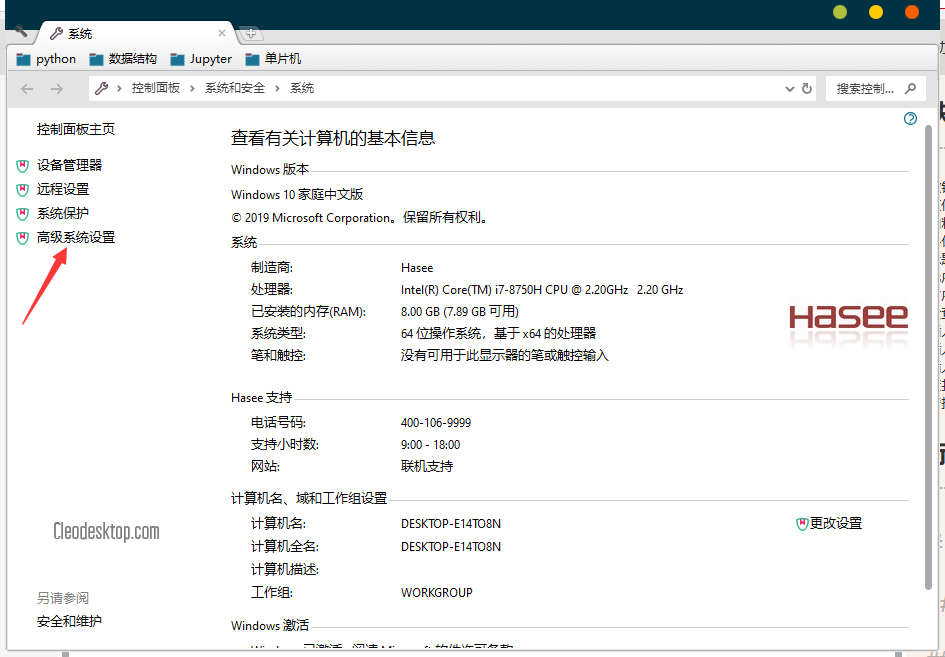
Task: Expand address bar history dropdown
Action: (x=790, y=89)
